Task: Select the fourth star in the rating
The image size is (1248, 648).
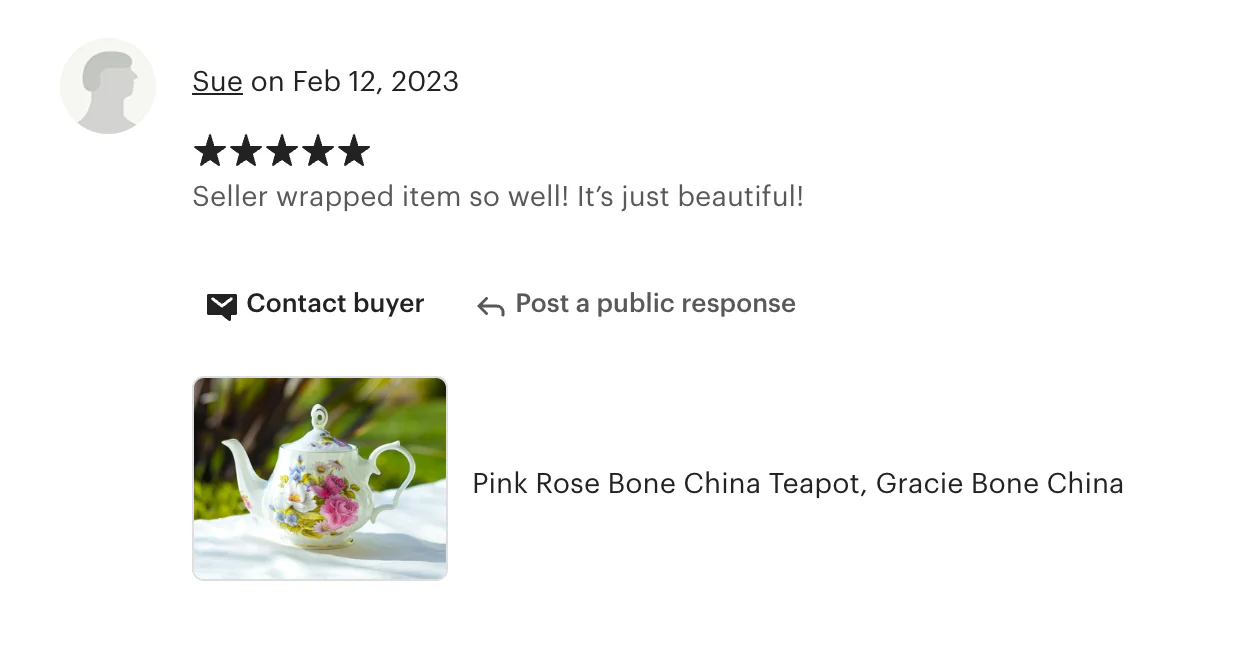Action: pos(318,151)
